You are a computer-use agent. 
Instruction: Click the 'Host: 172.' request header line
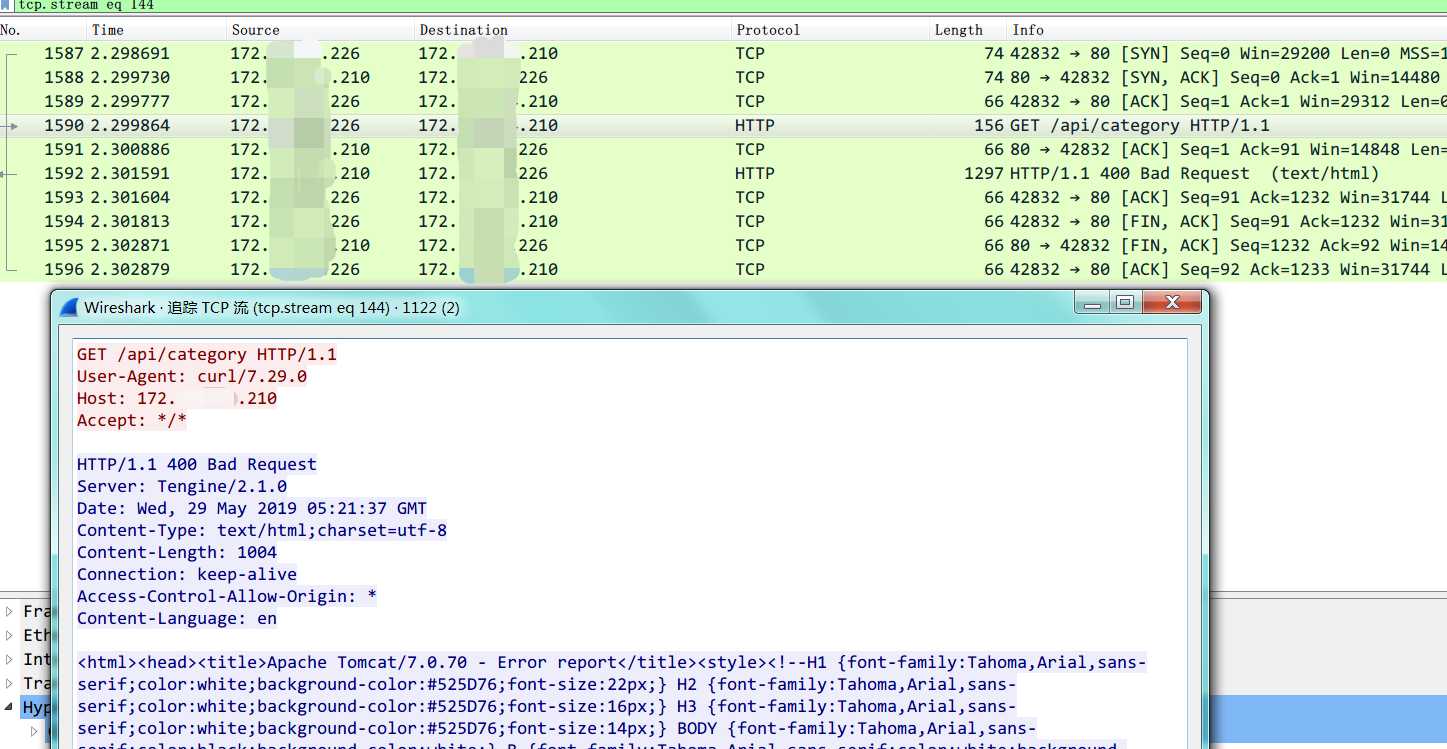tap(177, 398)
